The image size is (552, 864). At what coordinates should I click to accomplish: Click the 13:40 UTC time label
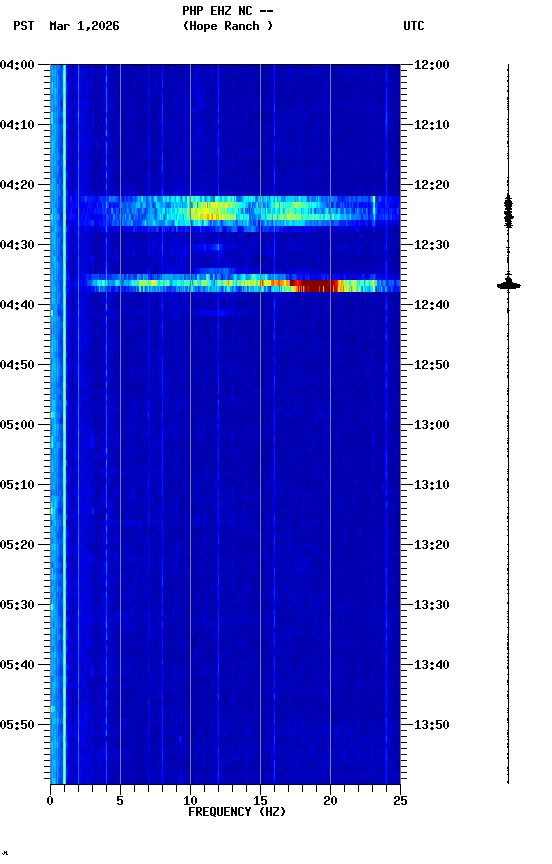coord(432,665)
